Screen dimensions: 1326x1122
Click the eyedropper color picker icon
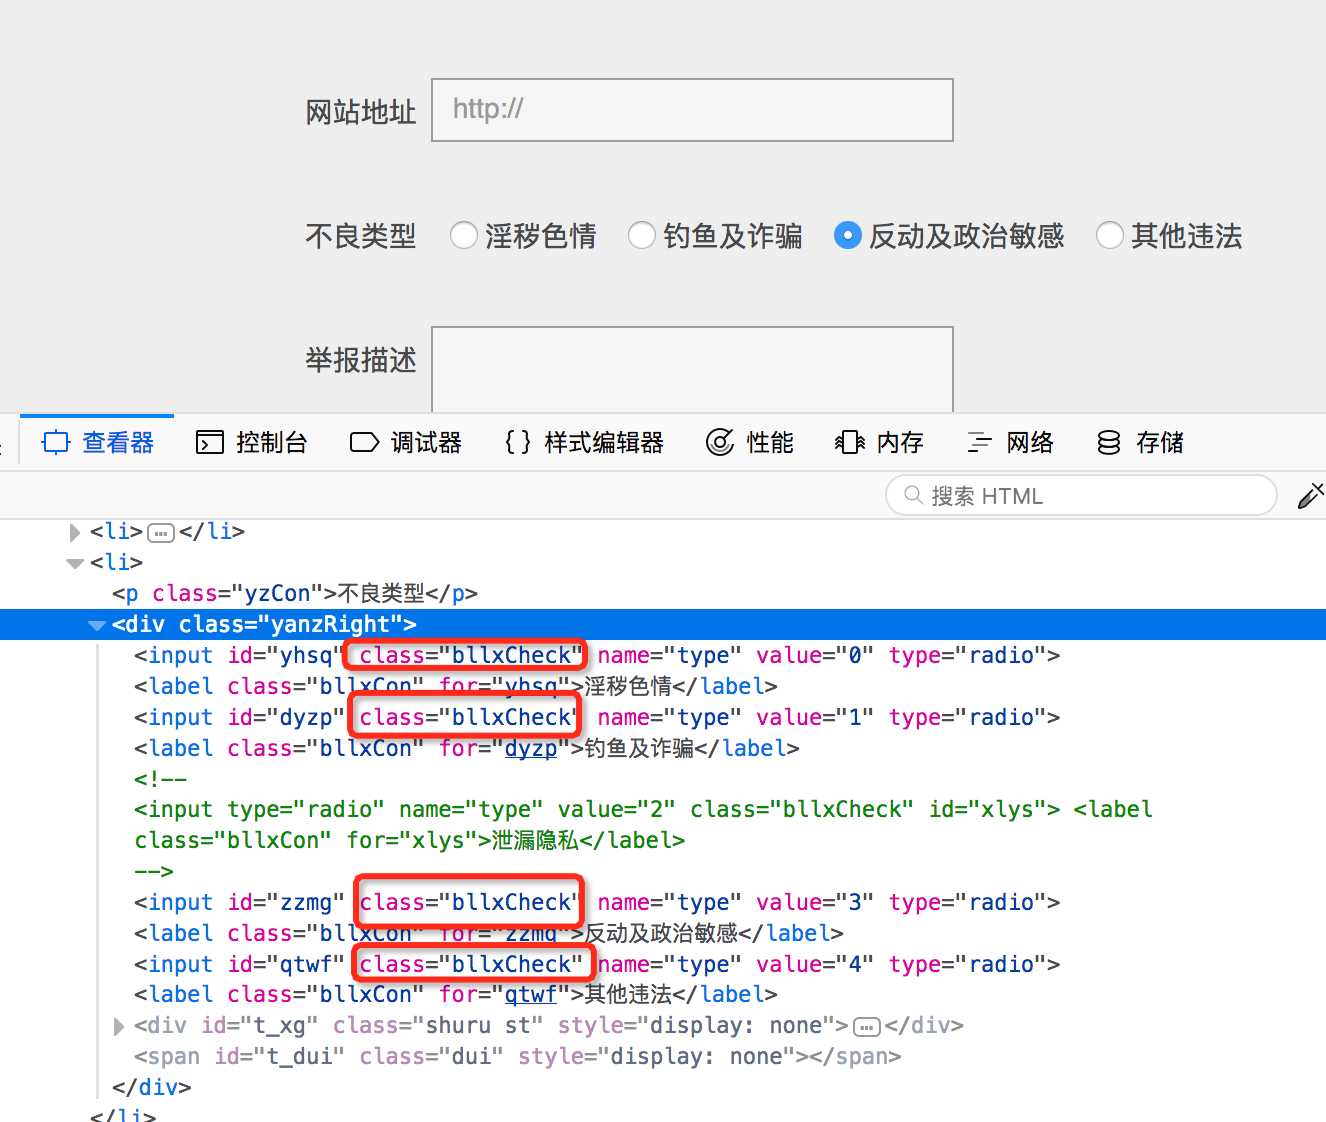[1310, 495]
